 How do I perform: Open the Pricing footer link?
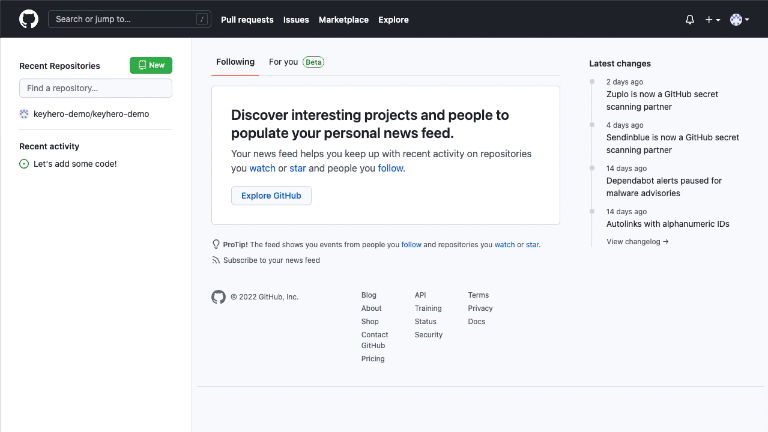pyautogui.click(x=373, y=359)
